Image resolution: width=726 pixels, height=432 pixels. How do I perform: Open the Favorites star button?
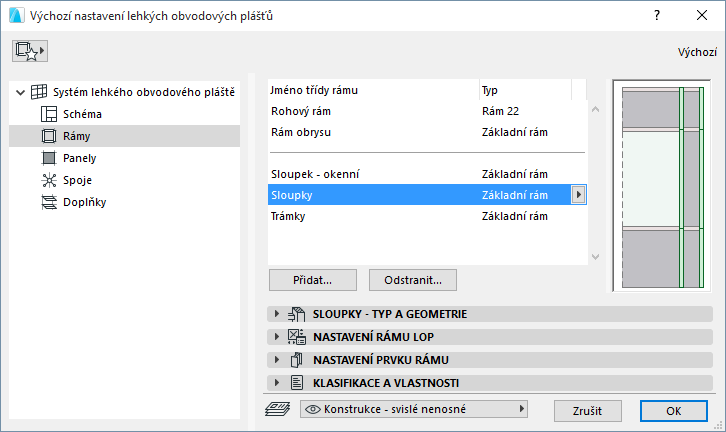pos(31,50)
